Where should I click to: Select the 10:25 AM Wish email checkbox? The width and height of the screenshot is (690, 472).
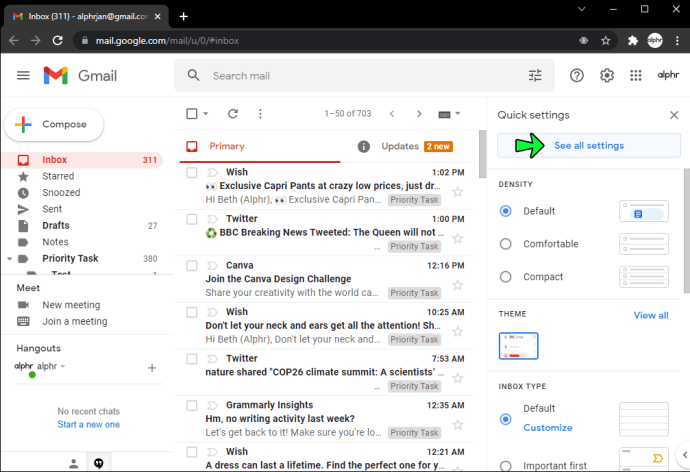[x=192, y=312]
